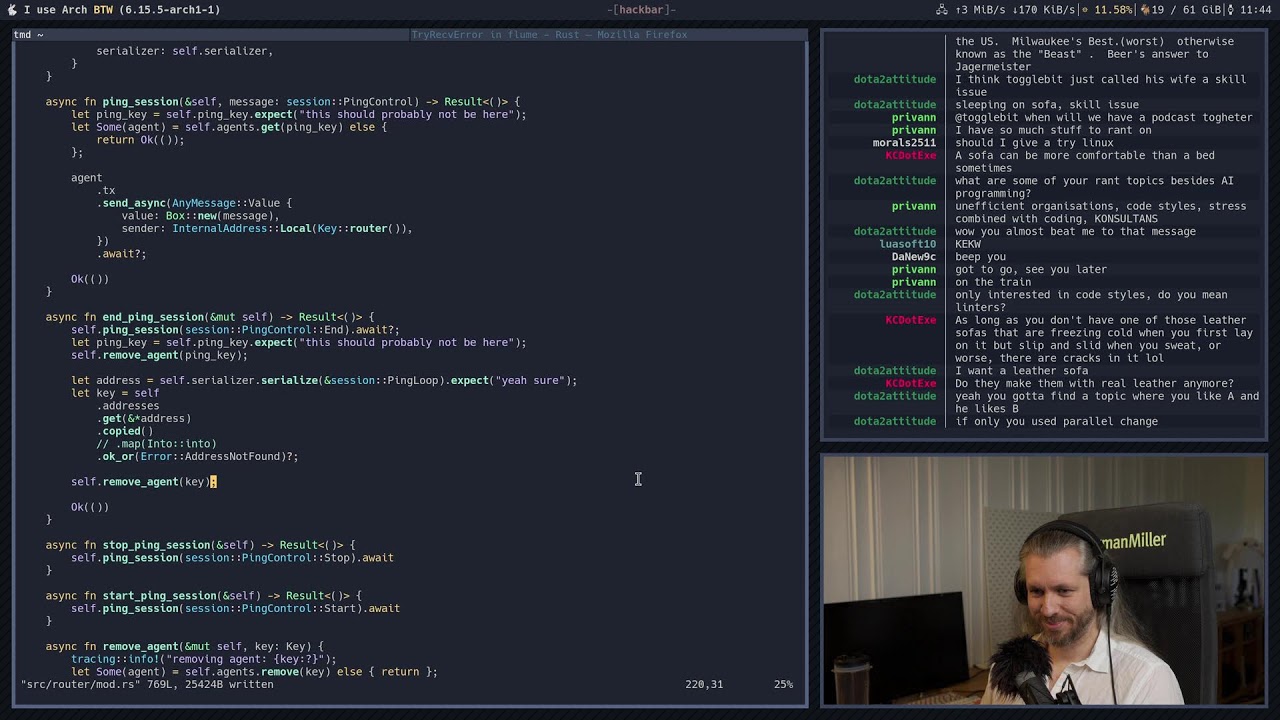Viewport: 1280px width, 720px height.
Task: Click 'self.ping_session(session::PingControl::Stop).await' line
Action: point(232,558)
